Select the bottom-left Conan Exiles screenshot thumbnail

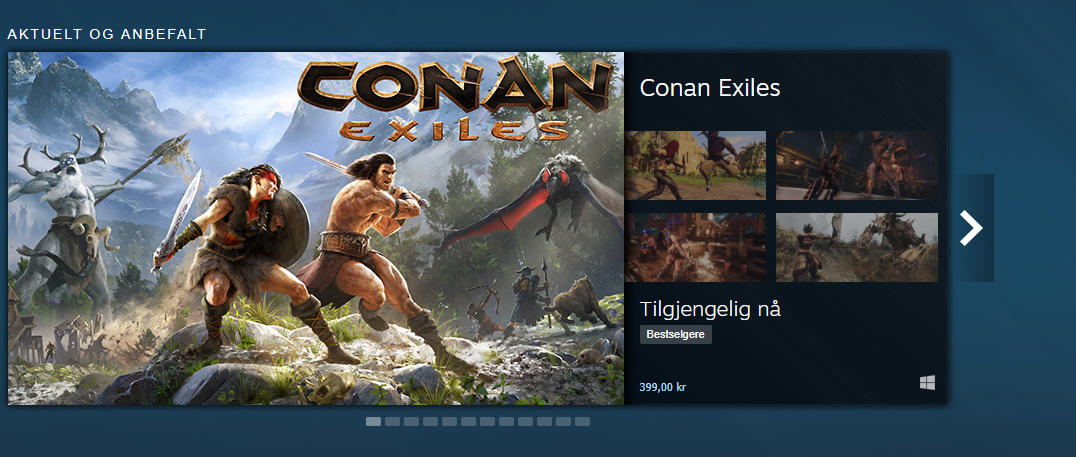pos(696,247)
